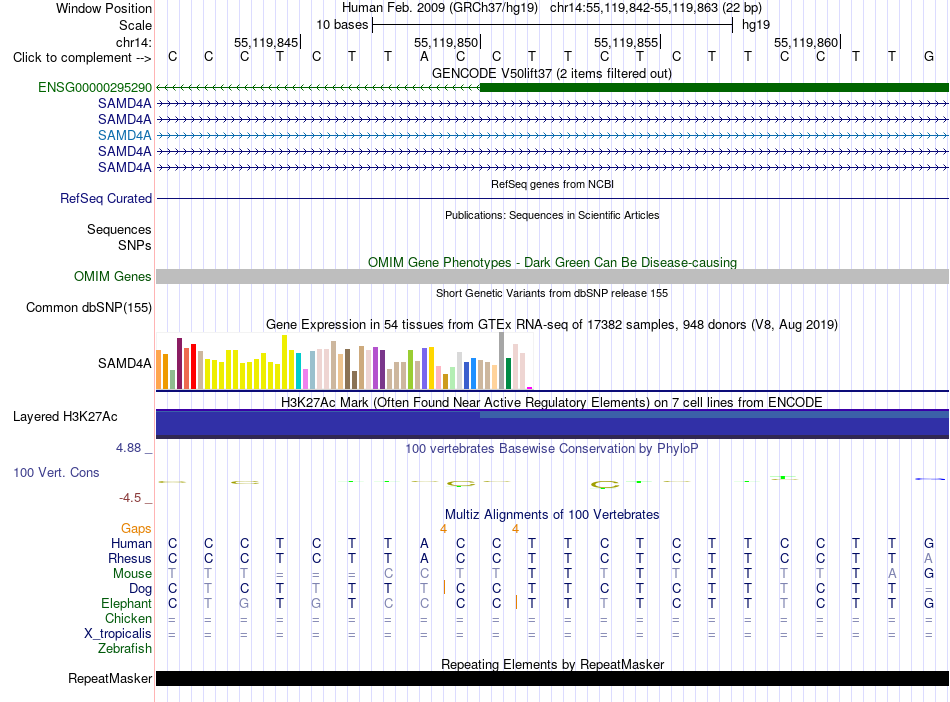Click the orange gap marker '4' near Dog row
This screenshot has width=950, height=702.
(x=443, y=529)
